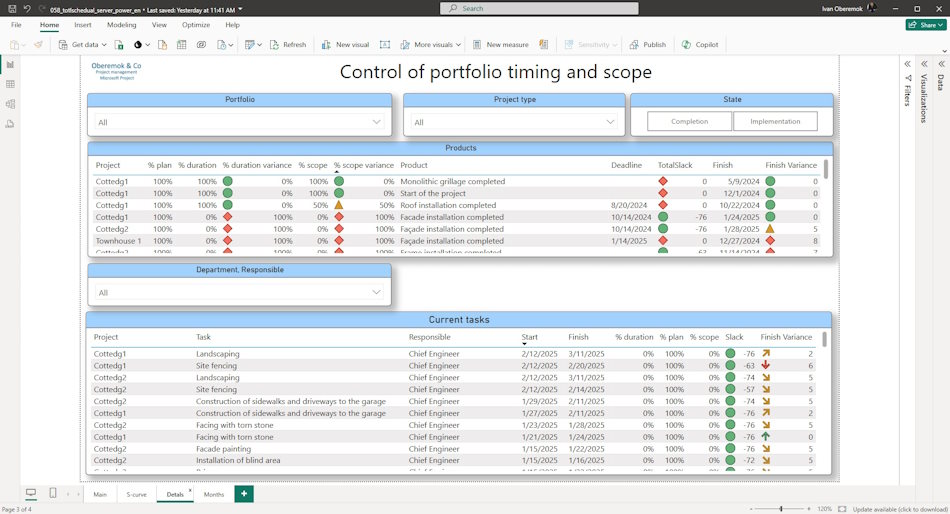
Task: Toggle the Completion state slicer button
Action: [x=689, y=121]
